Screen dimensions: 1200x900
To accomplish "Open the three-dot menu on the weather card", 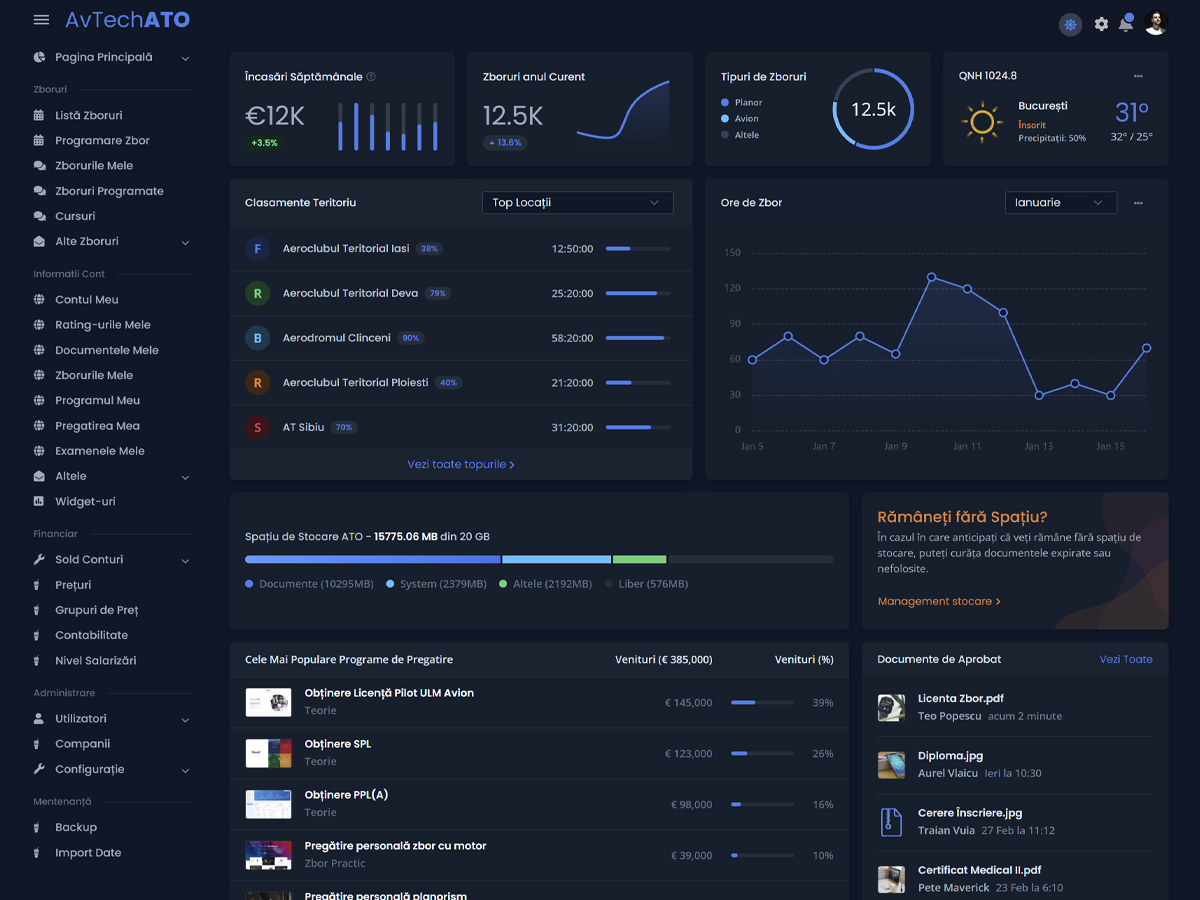I will click(x=1138, y=76).
